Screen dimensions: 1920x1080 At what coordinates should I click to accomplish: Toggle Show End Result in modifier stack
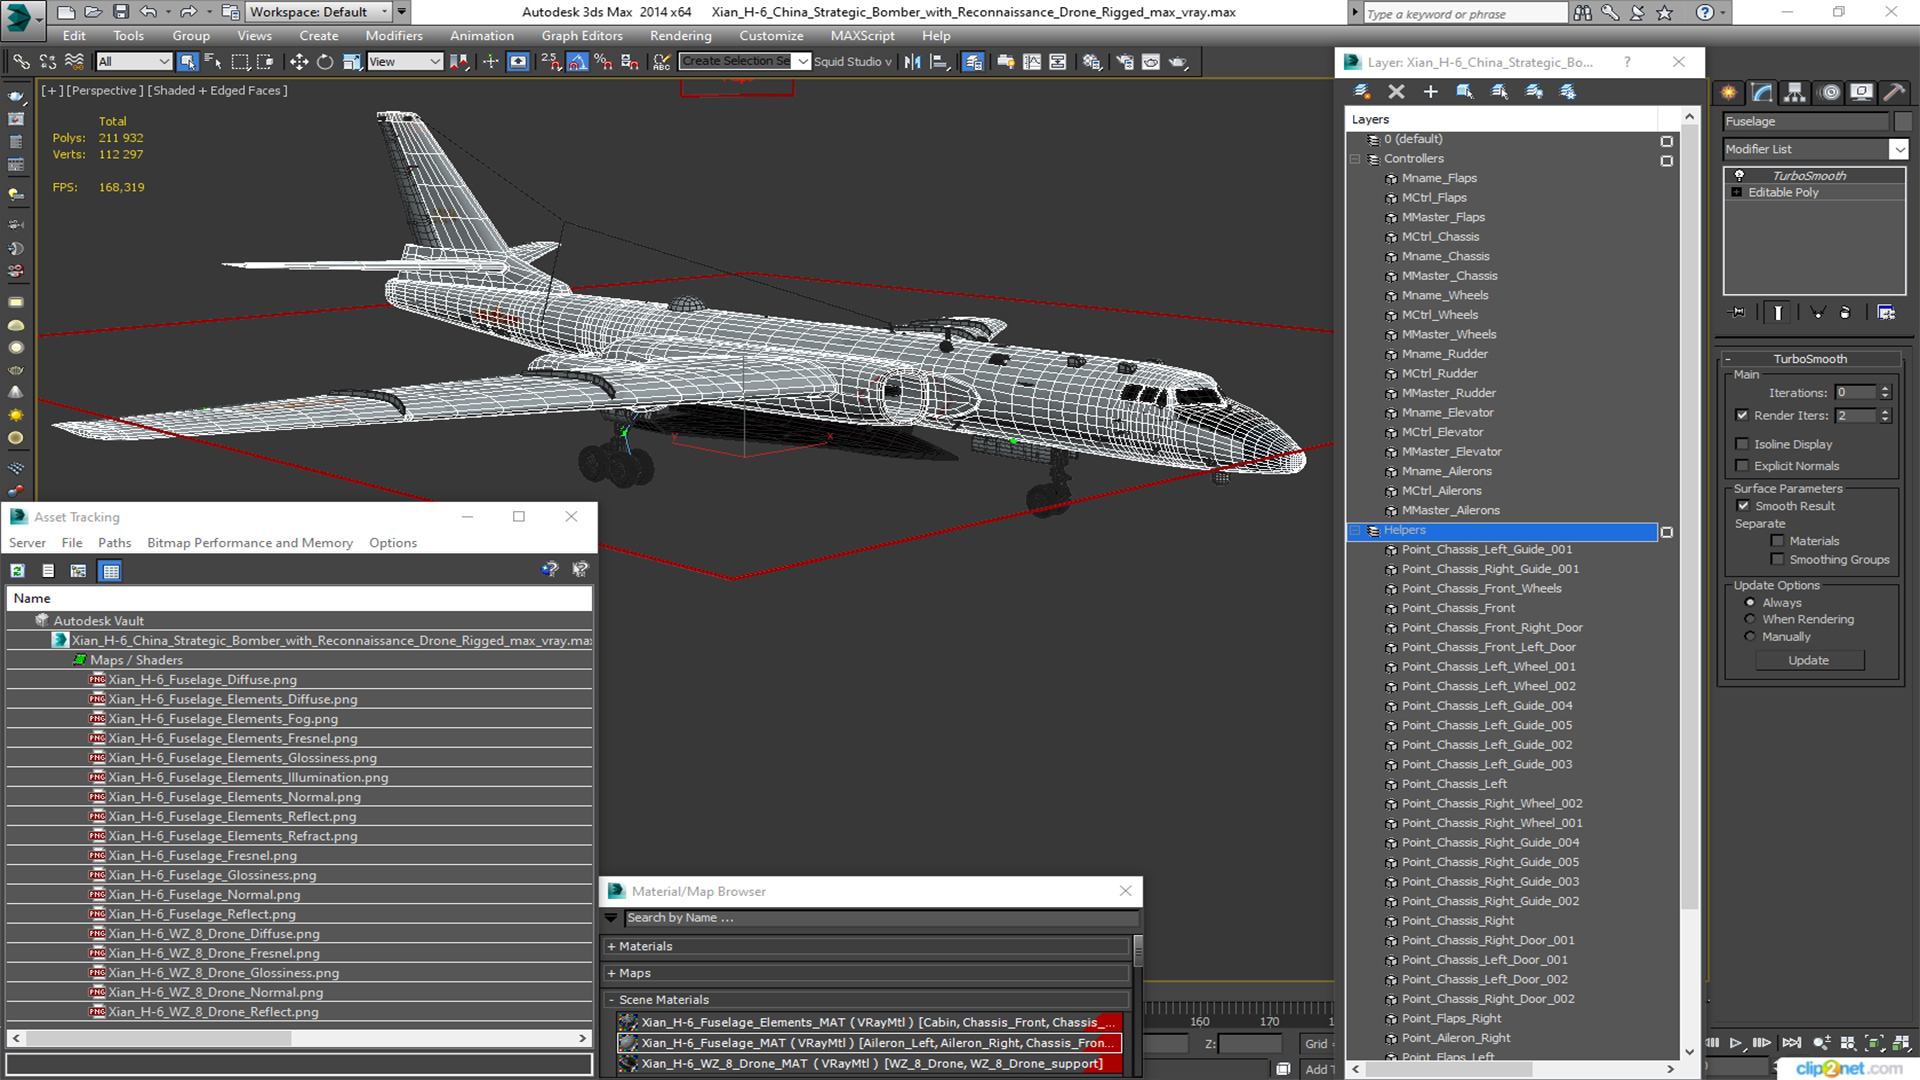coord(1778,313)
